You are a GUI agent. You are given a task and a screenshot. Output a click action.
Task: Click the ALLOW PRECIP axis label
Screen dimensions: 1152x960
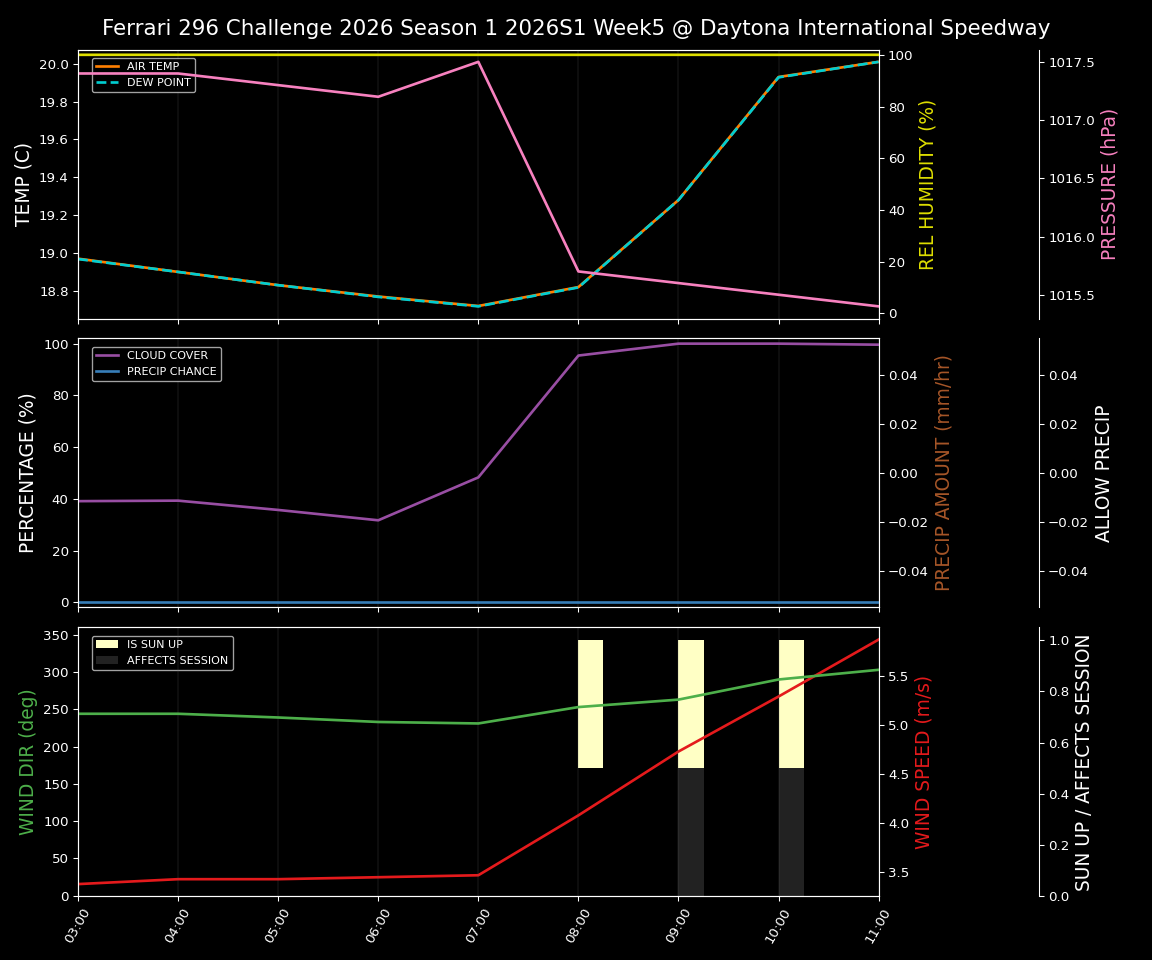[1105, 470]
